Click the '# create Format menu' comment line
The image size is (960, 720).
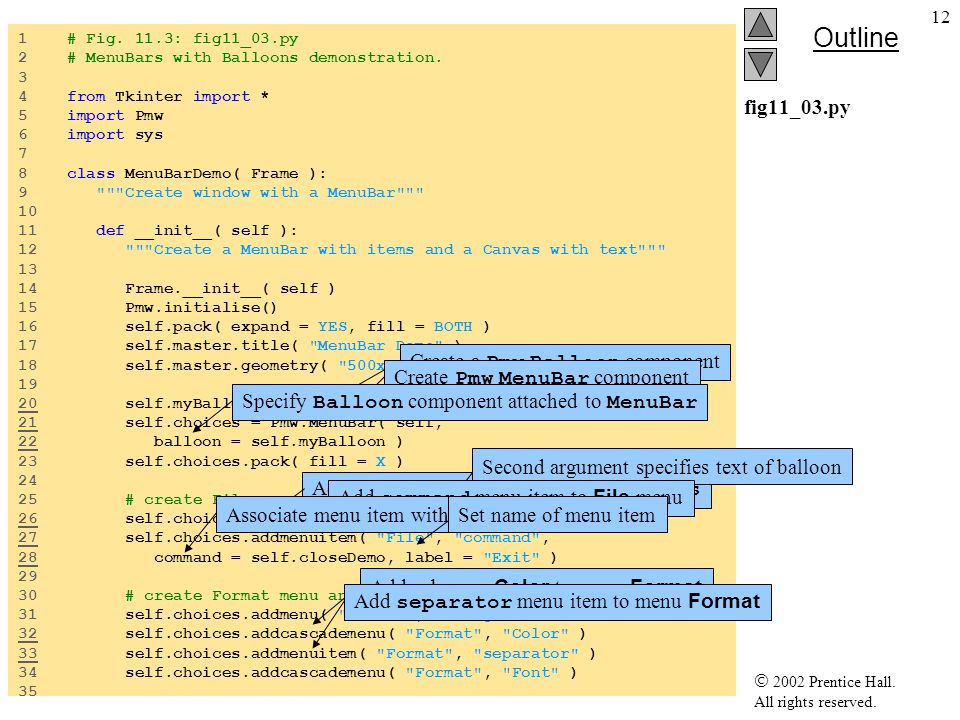coord(235,596)
